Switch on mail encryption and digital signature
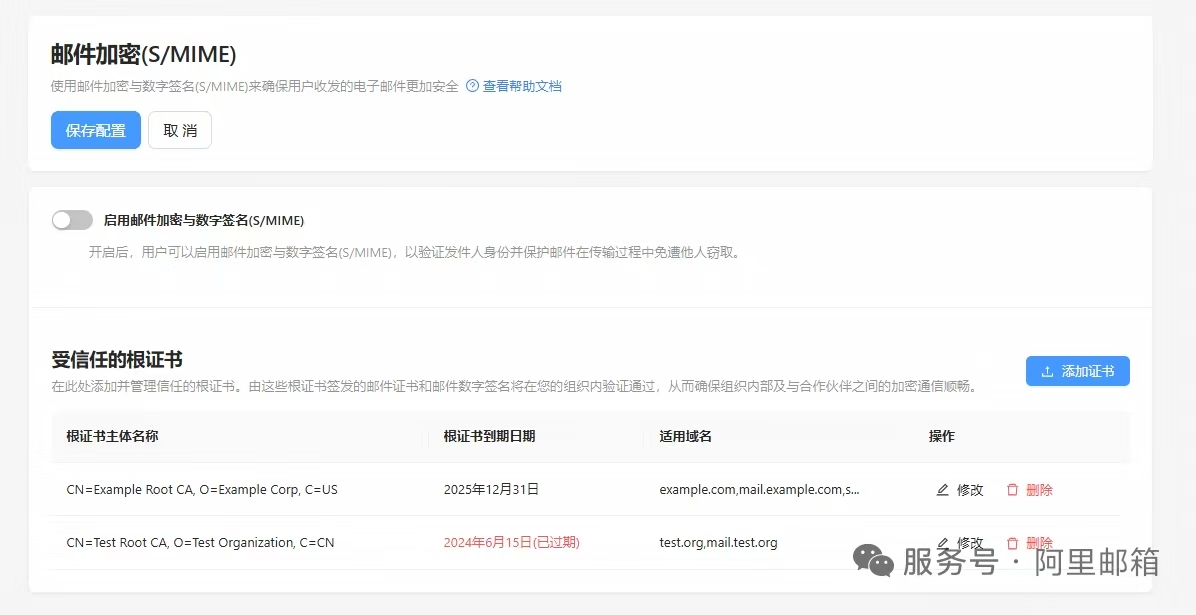 point(72,219)
